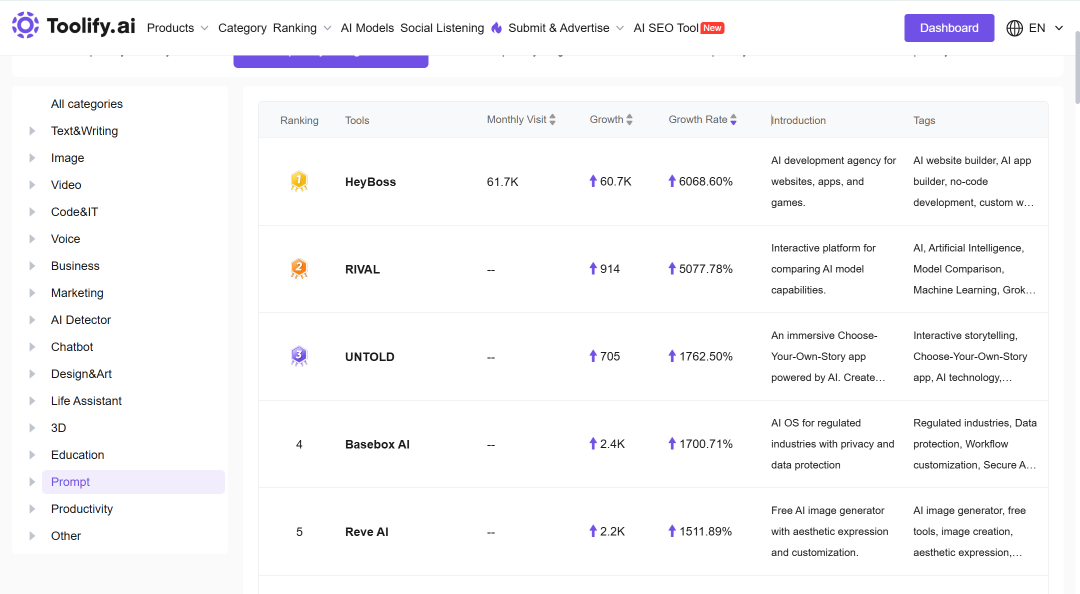Click the Toolify.ai brand name text
This screenshot has height=594, width=1080.
coord(91,26)
